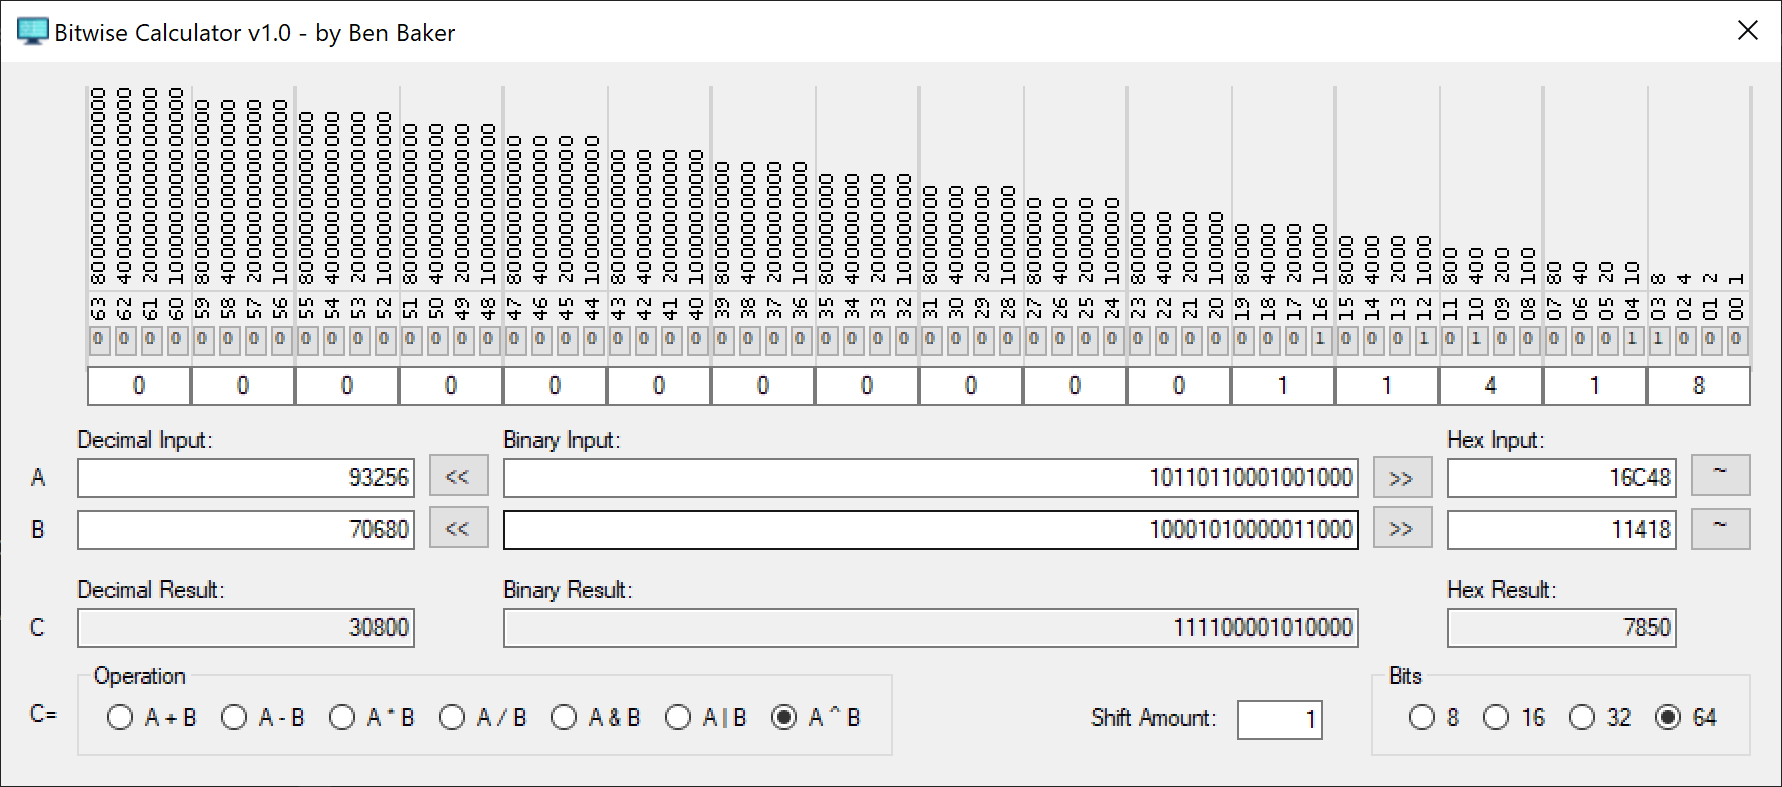Viewport: 1782px width, 787px height.
Task: Toggle bit 24 button
Action: click(x=1112, y=340)
